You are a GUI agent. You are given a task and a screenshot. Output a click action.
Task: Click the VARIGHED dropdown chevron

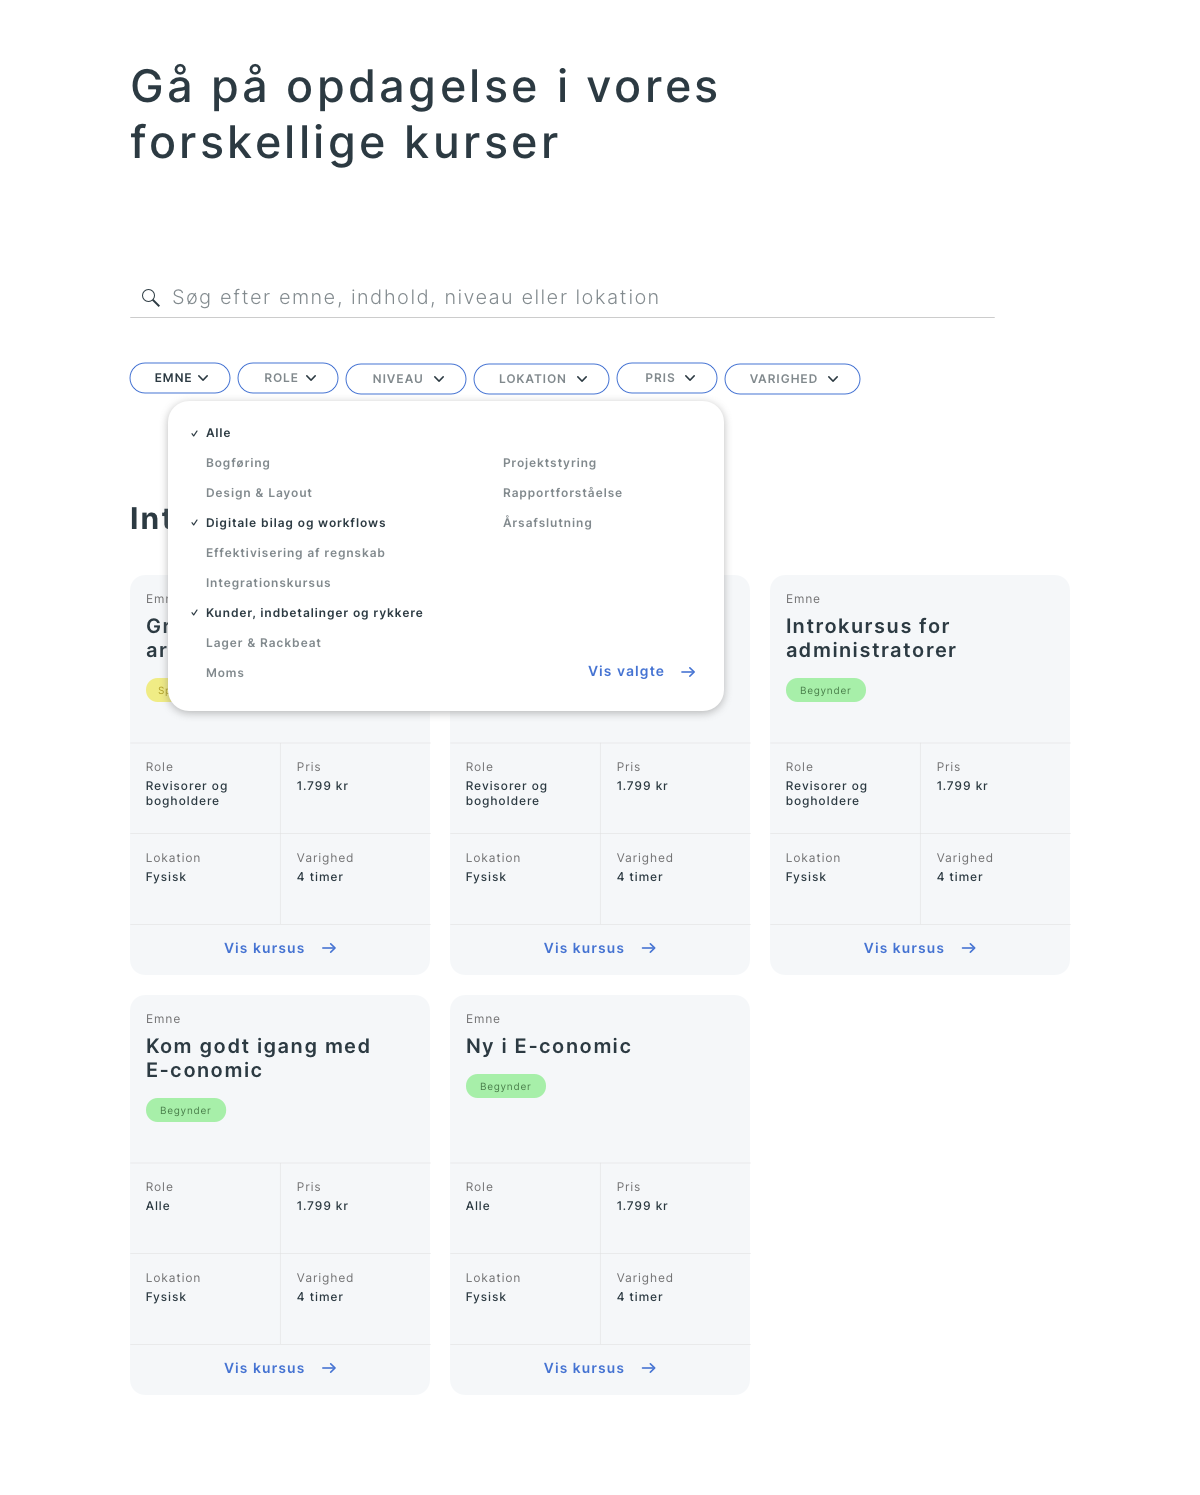point(833,379)
